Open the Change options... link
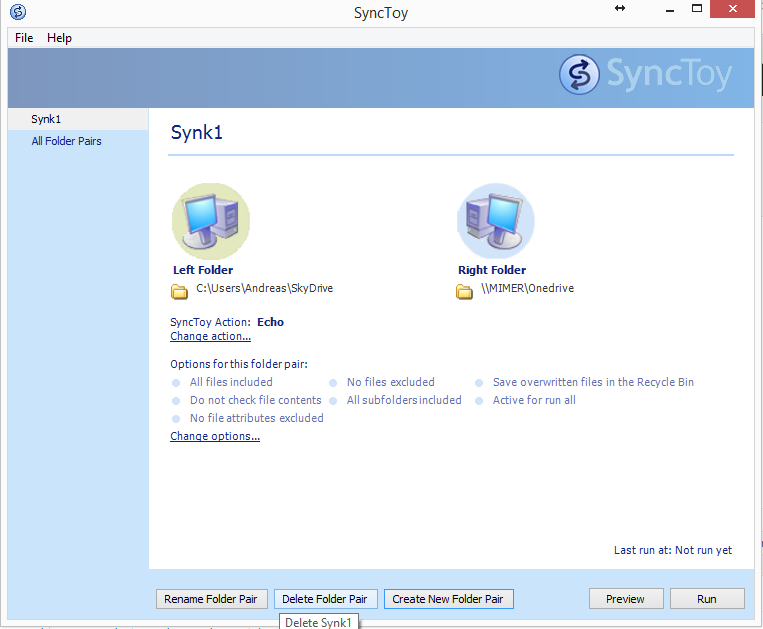The image size is (763, 629). pos(215,436)
